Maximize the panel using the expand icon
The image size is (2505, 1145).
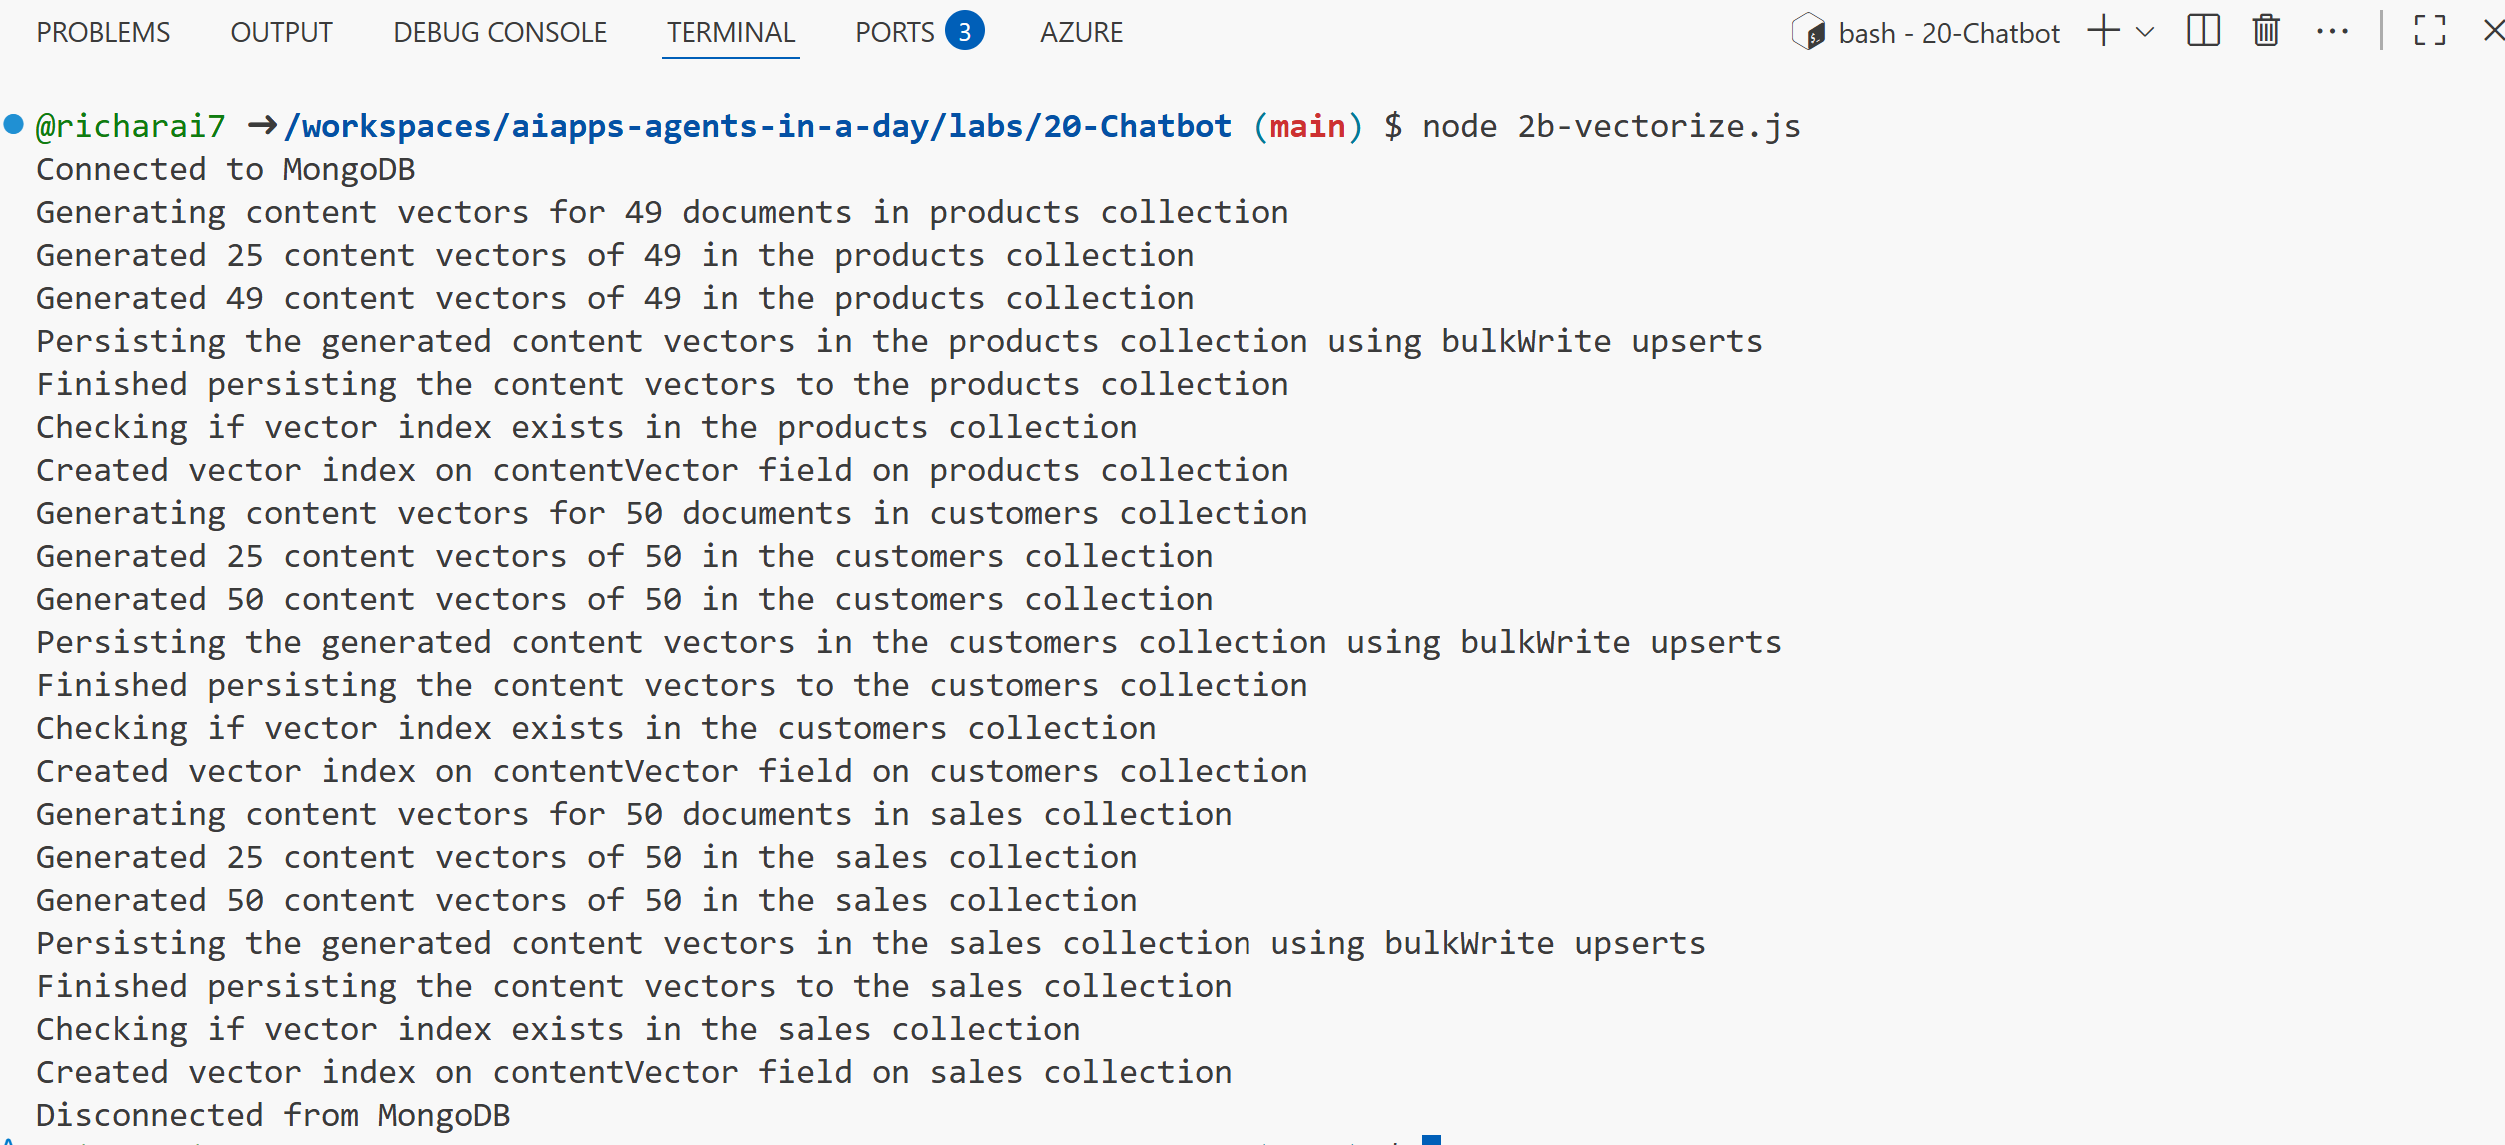click(x=2430, y=31)
